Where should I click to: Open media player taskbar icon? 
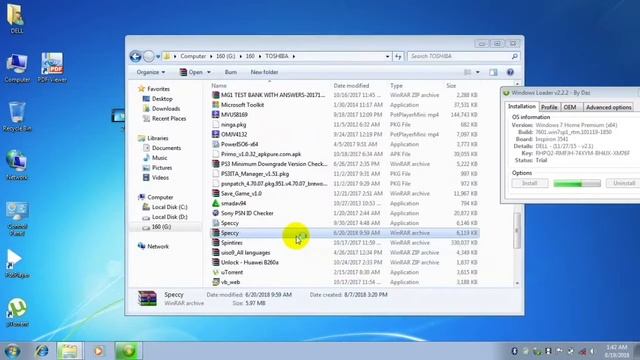coord(98,351)
